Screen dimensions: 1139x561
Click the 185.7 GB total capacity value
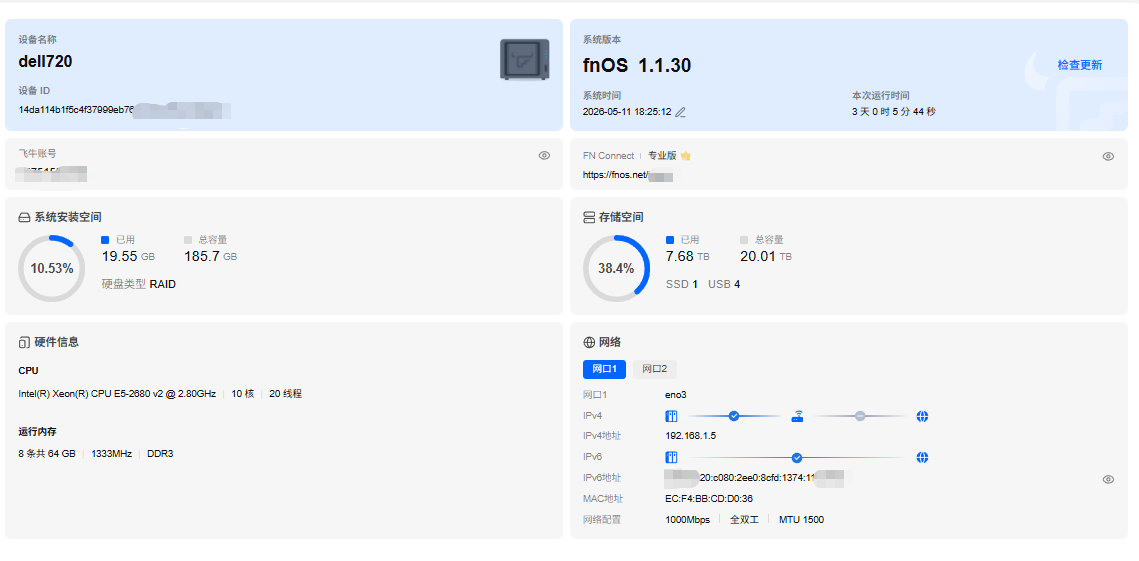coord(211,256)
